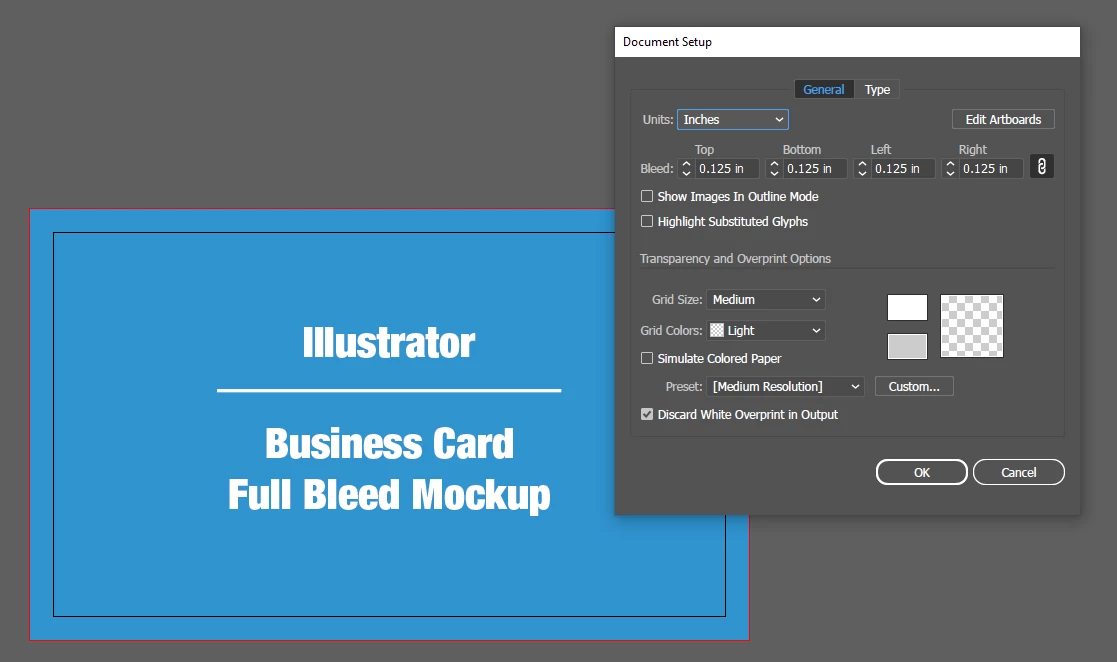This screenshot has height=662, width=1117.
Task: Click the Full Bleed Mockup text
Action: coord(389,495)
